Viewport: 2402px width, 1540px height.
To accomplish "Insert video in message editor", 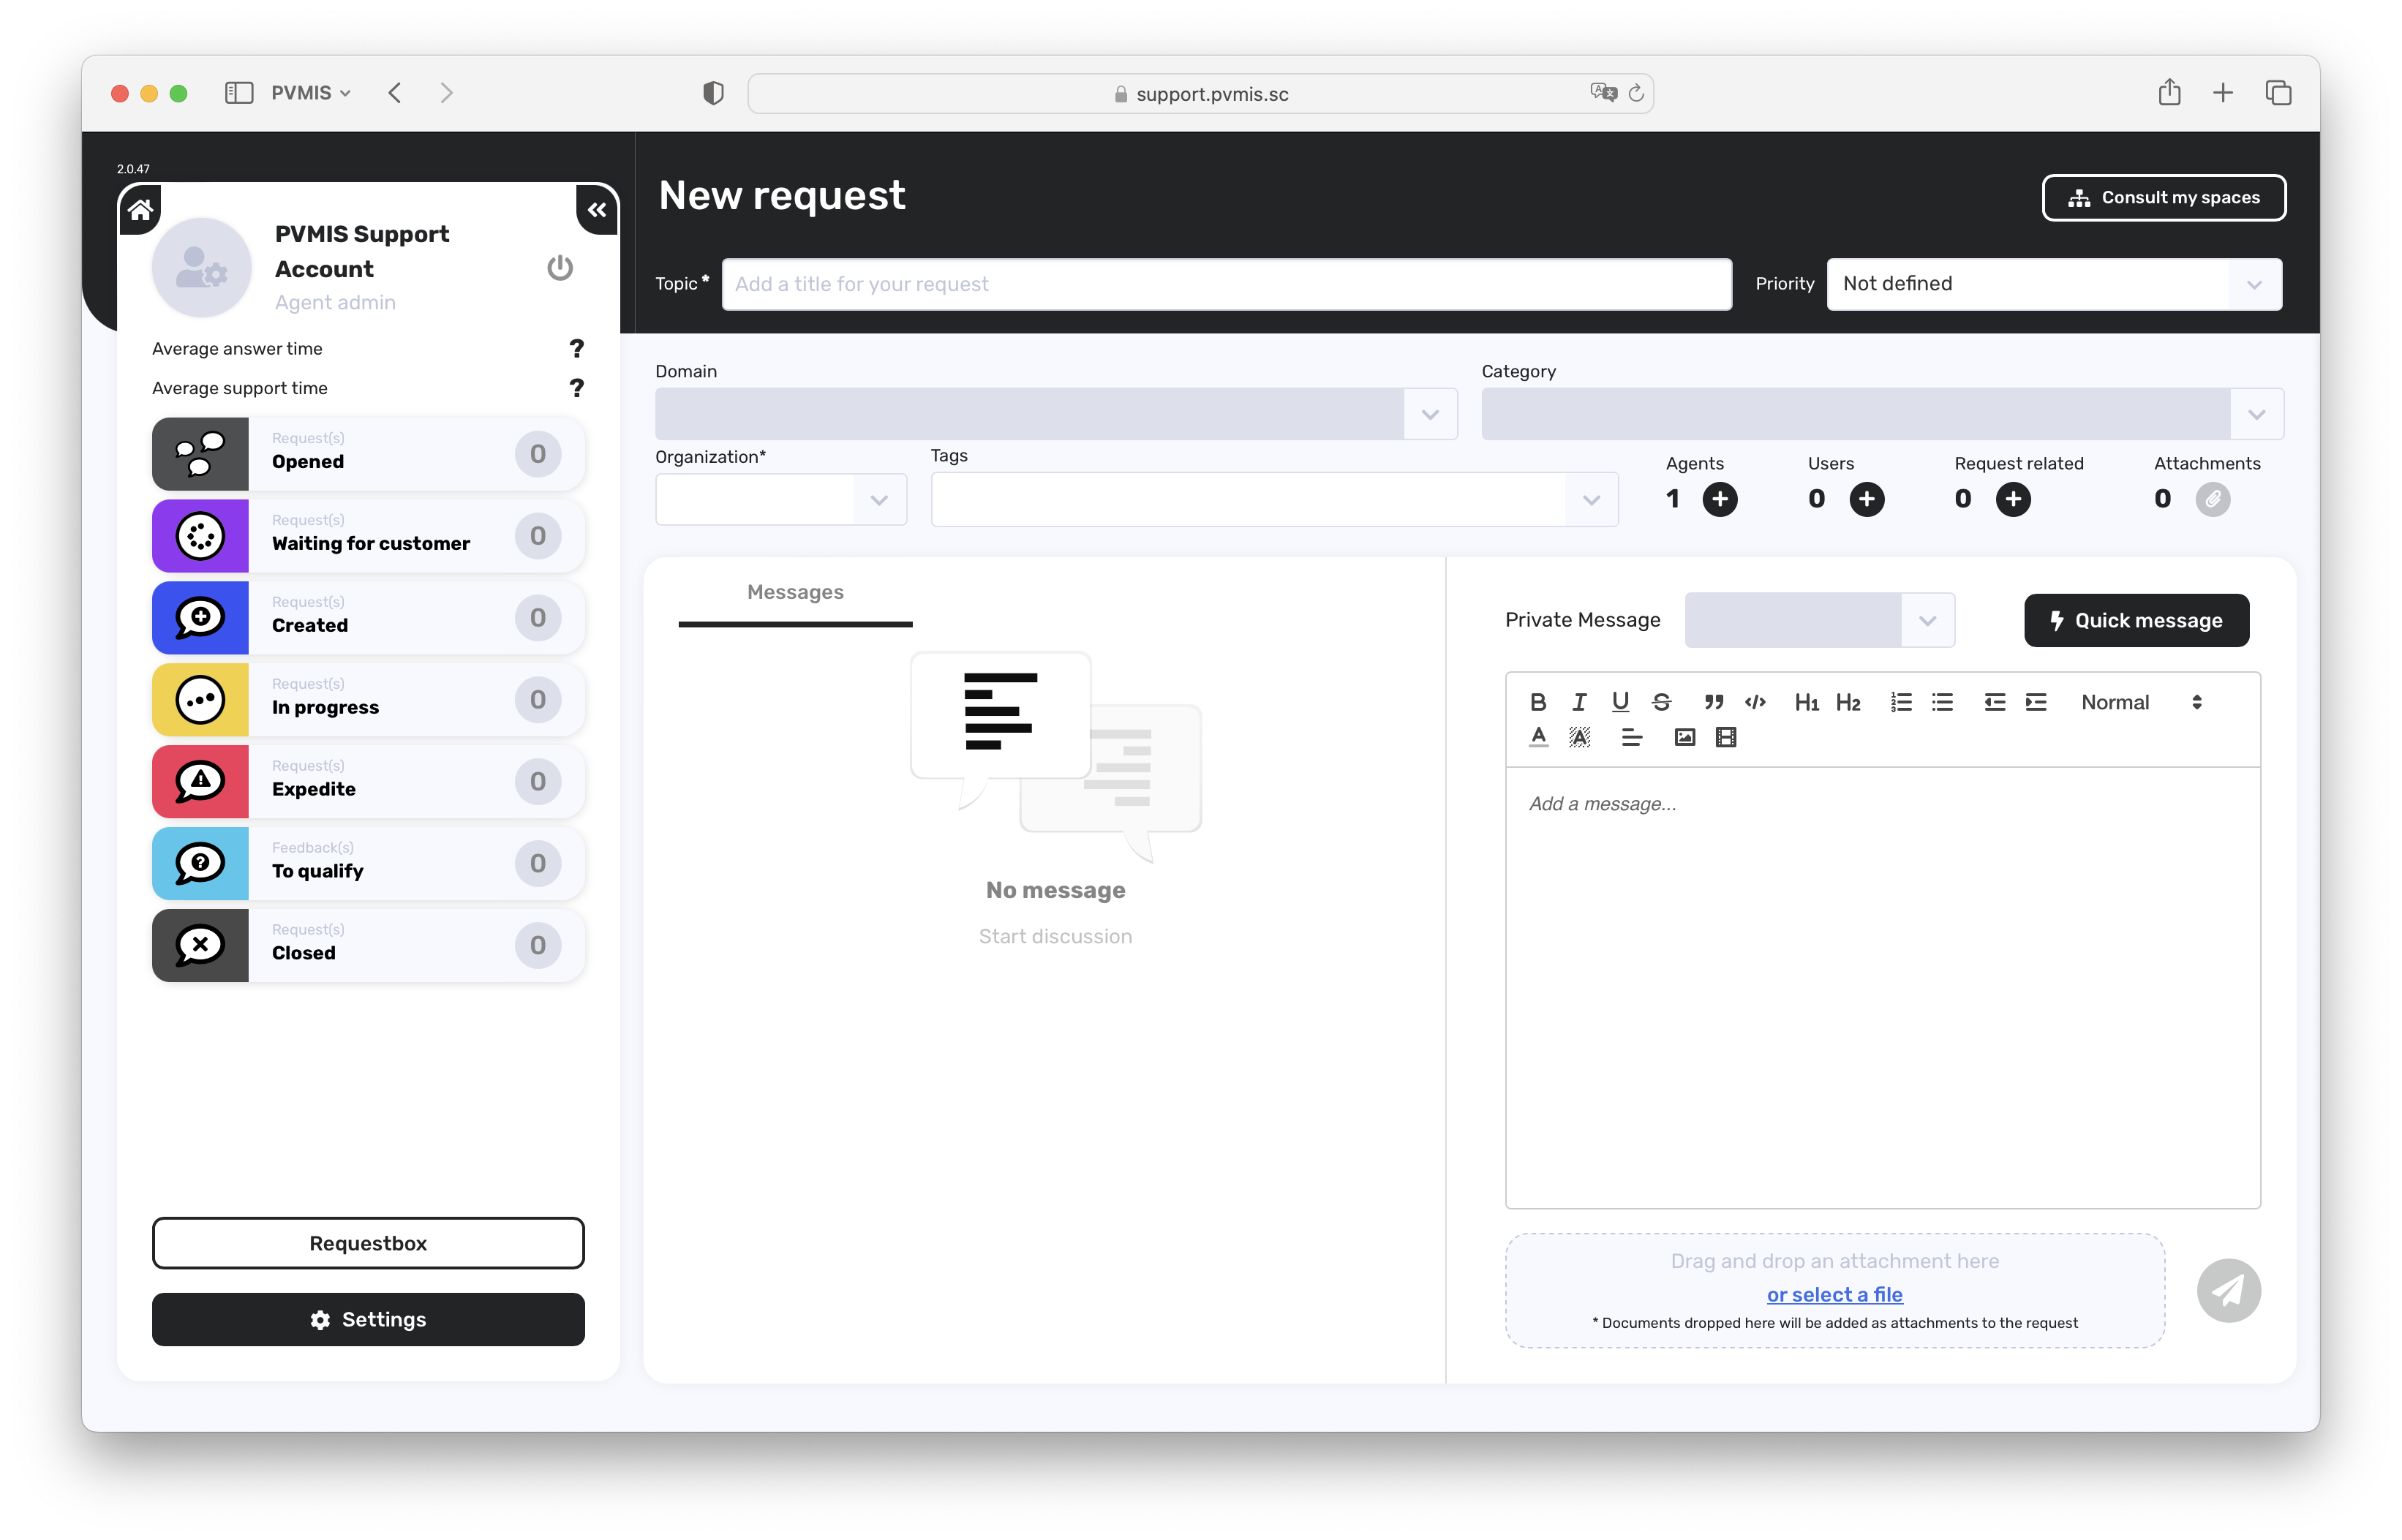I will 1726,738.
